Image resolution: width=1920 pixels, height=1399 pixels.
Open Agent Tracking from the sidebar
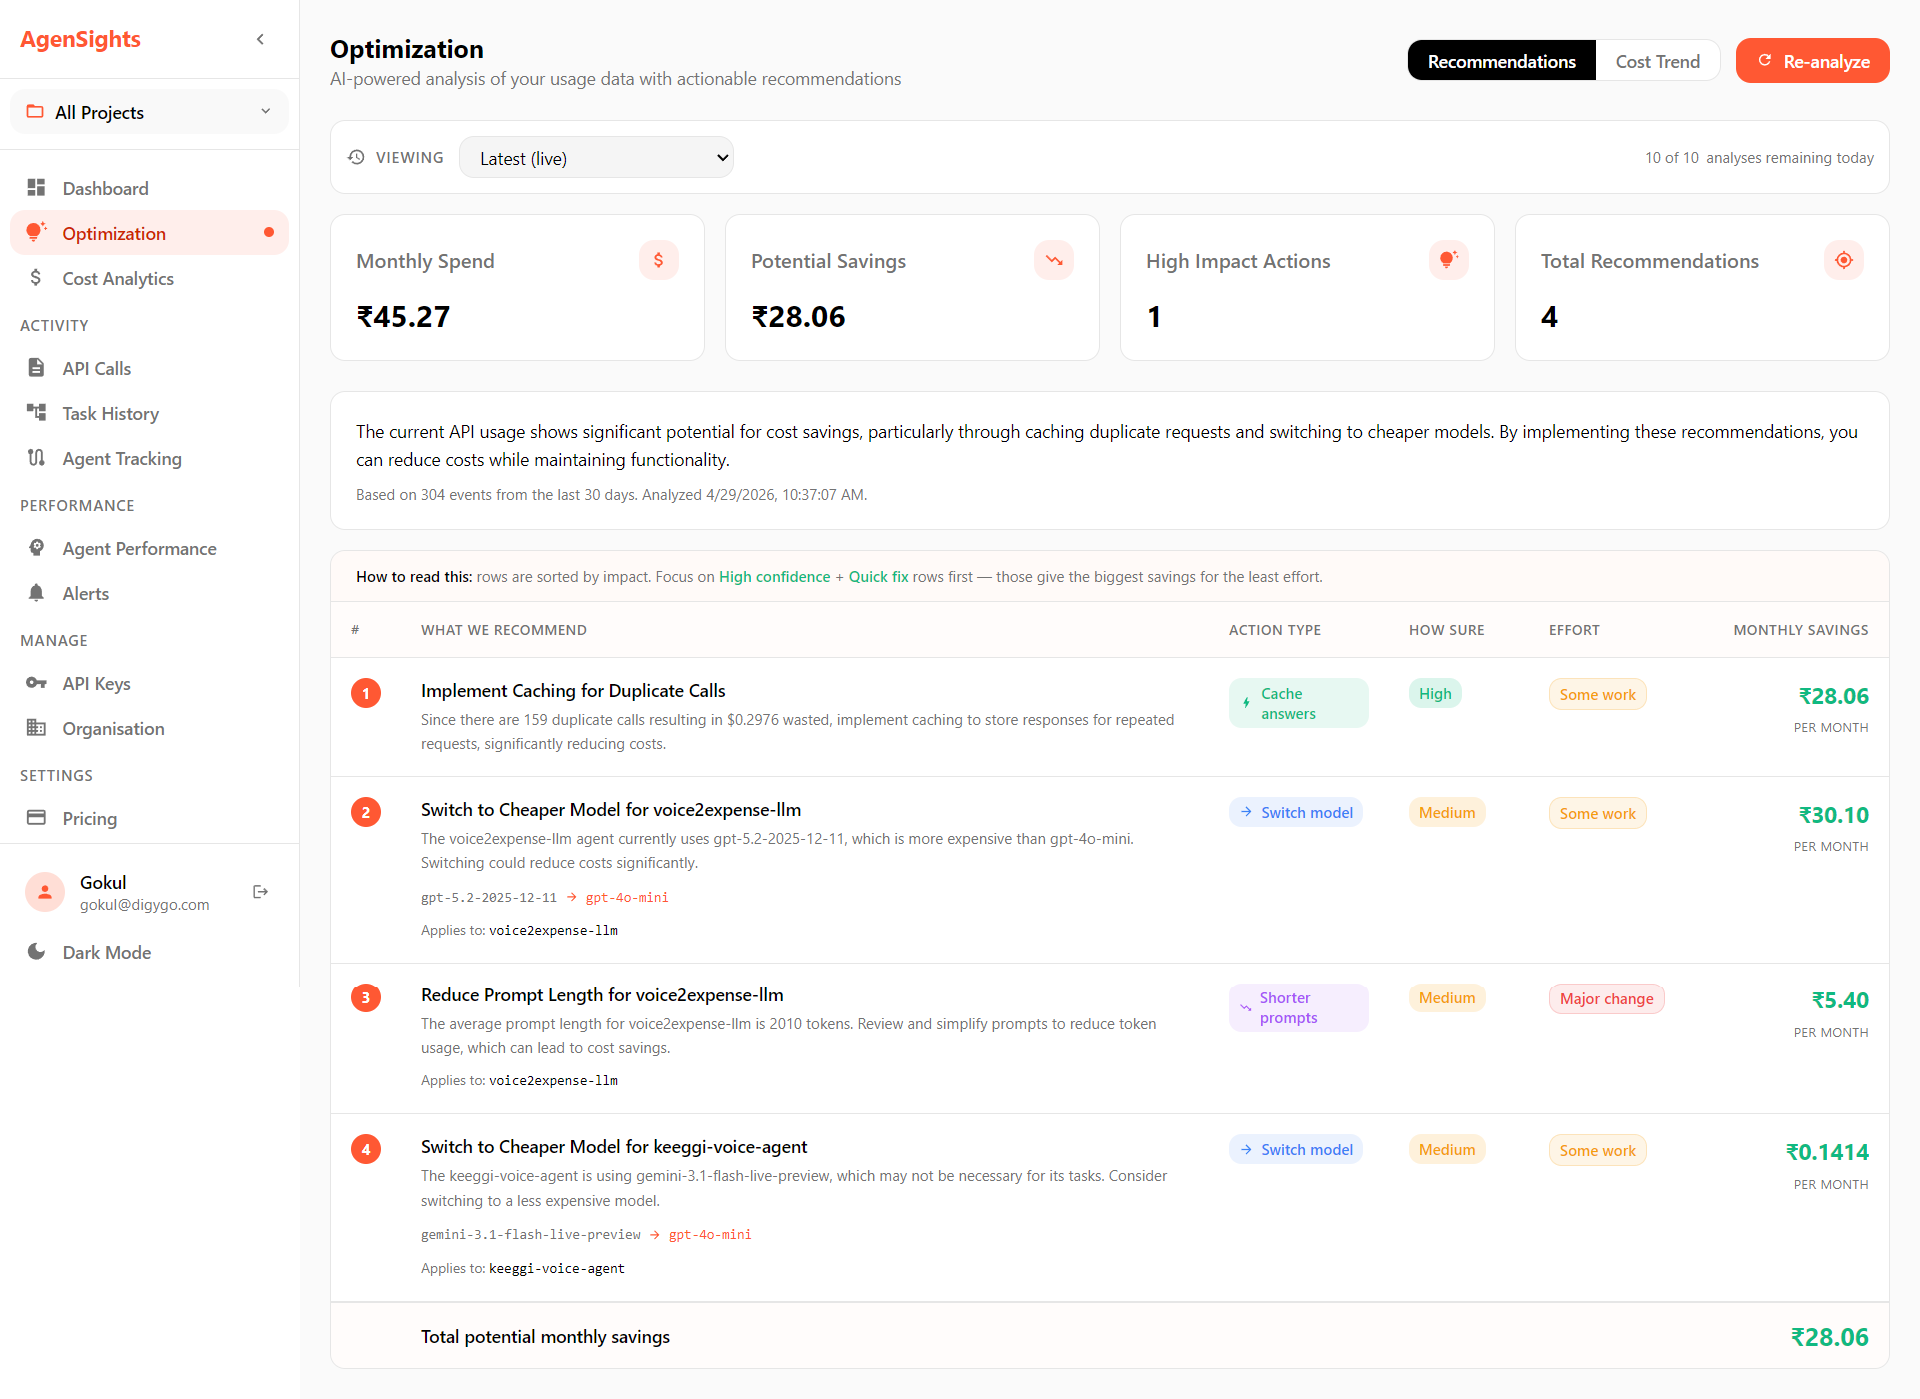[x=122, y=458]
